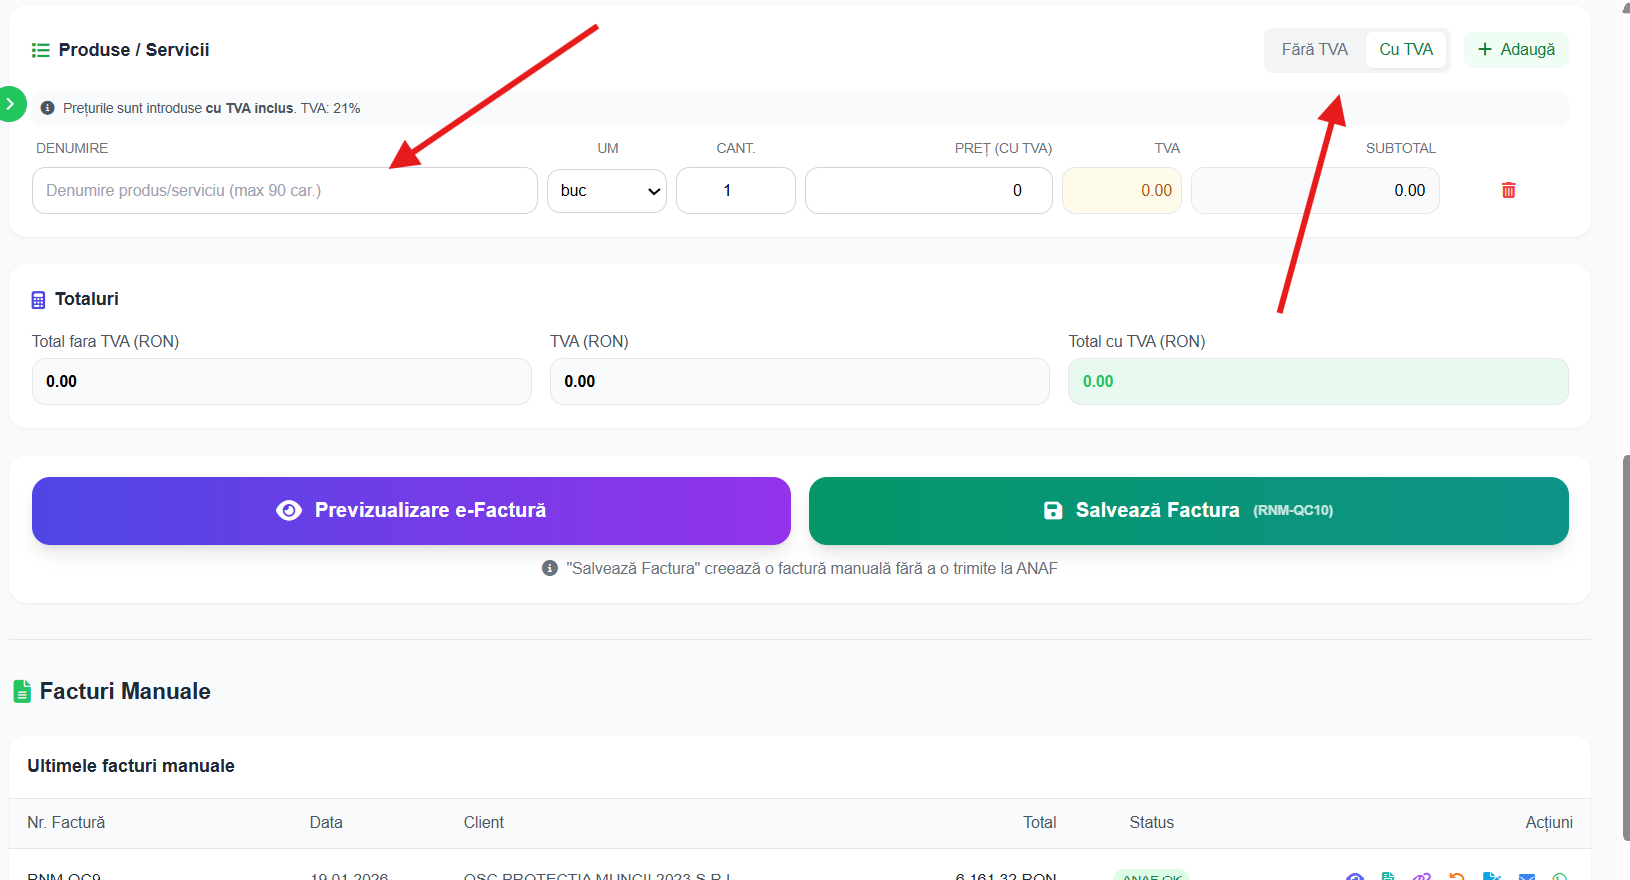Switch pricing to Fără TVA
Image resolution: width=1630 pixels, height=880 pixels.
click(1314, 49)
